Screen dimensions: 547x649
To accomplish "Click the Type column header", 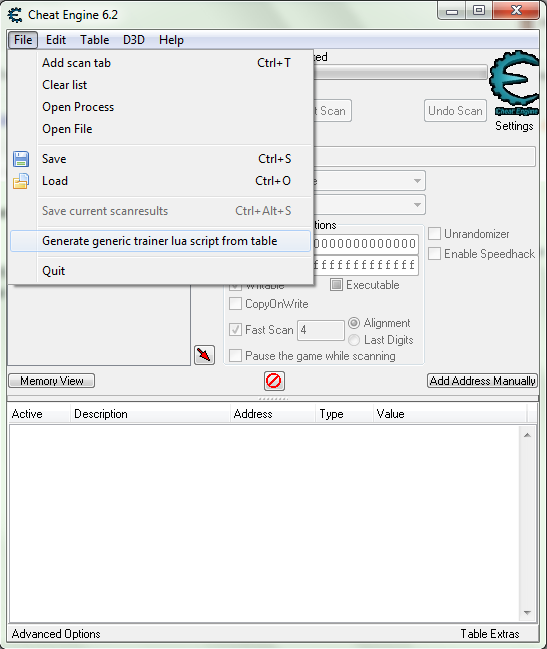I will [344, 414].
